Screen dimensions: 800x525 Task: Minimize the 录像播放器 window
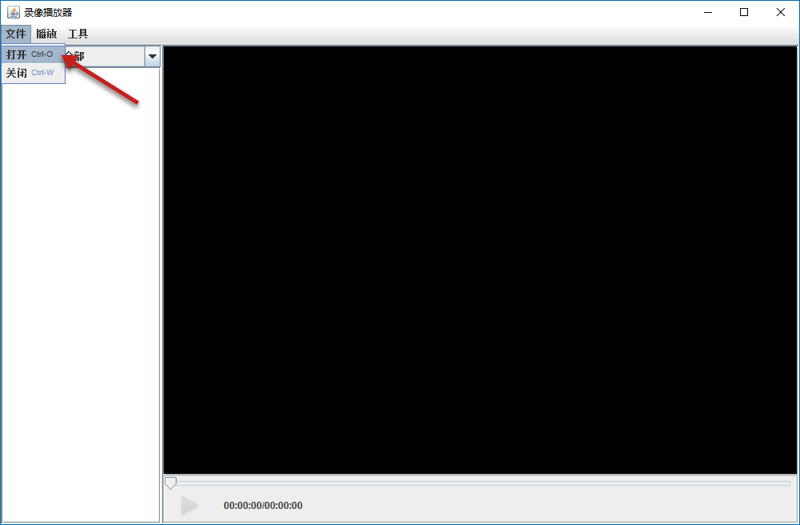[x=707, y=12]
